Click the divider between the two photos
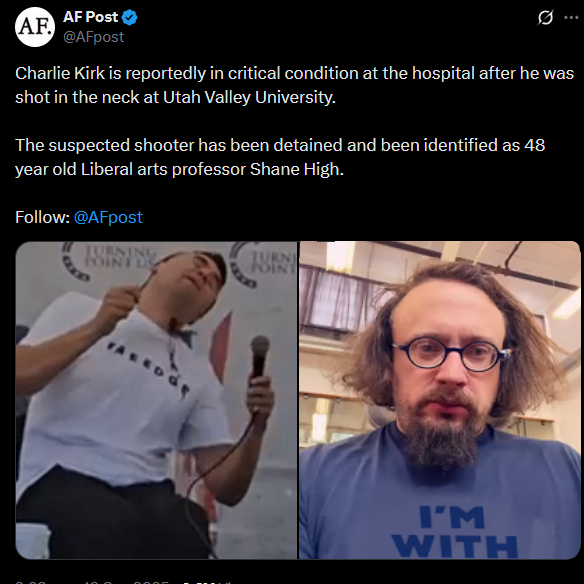The width and height of the screenshot is (584, 584). coord(298,400)
